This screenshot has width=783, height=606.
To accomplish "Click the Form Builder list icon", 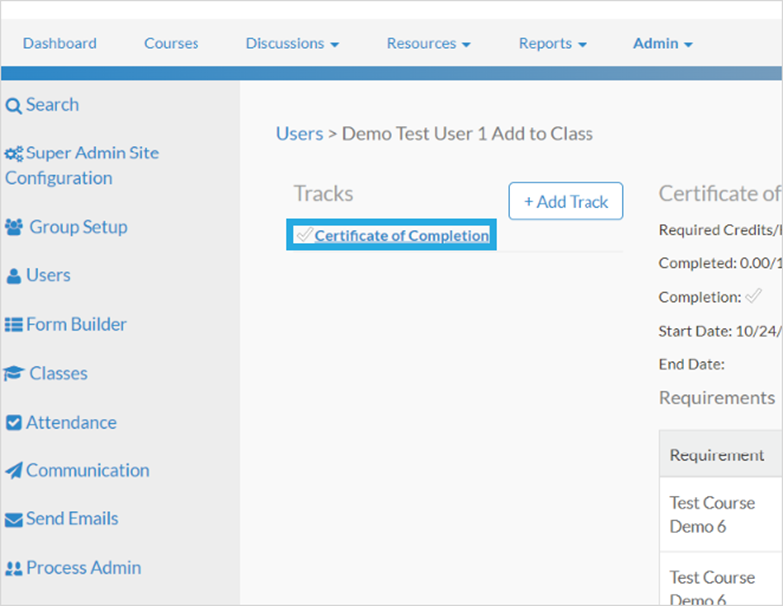I will point(14,325).
